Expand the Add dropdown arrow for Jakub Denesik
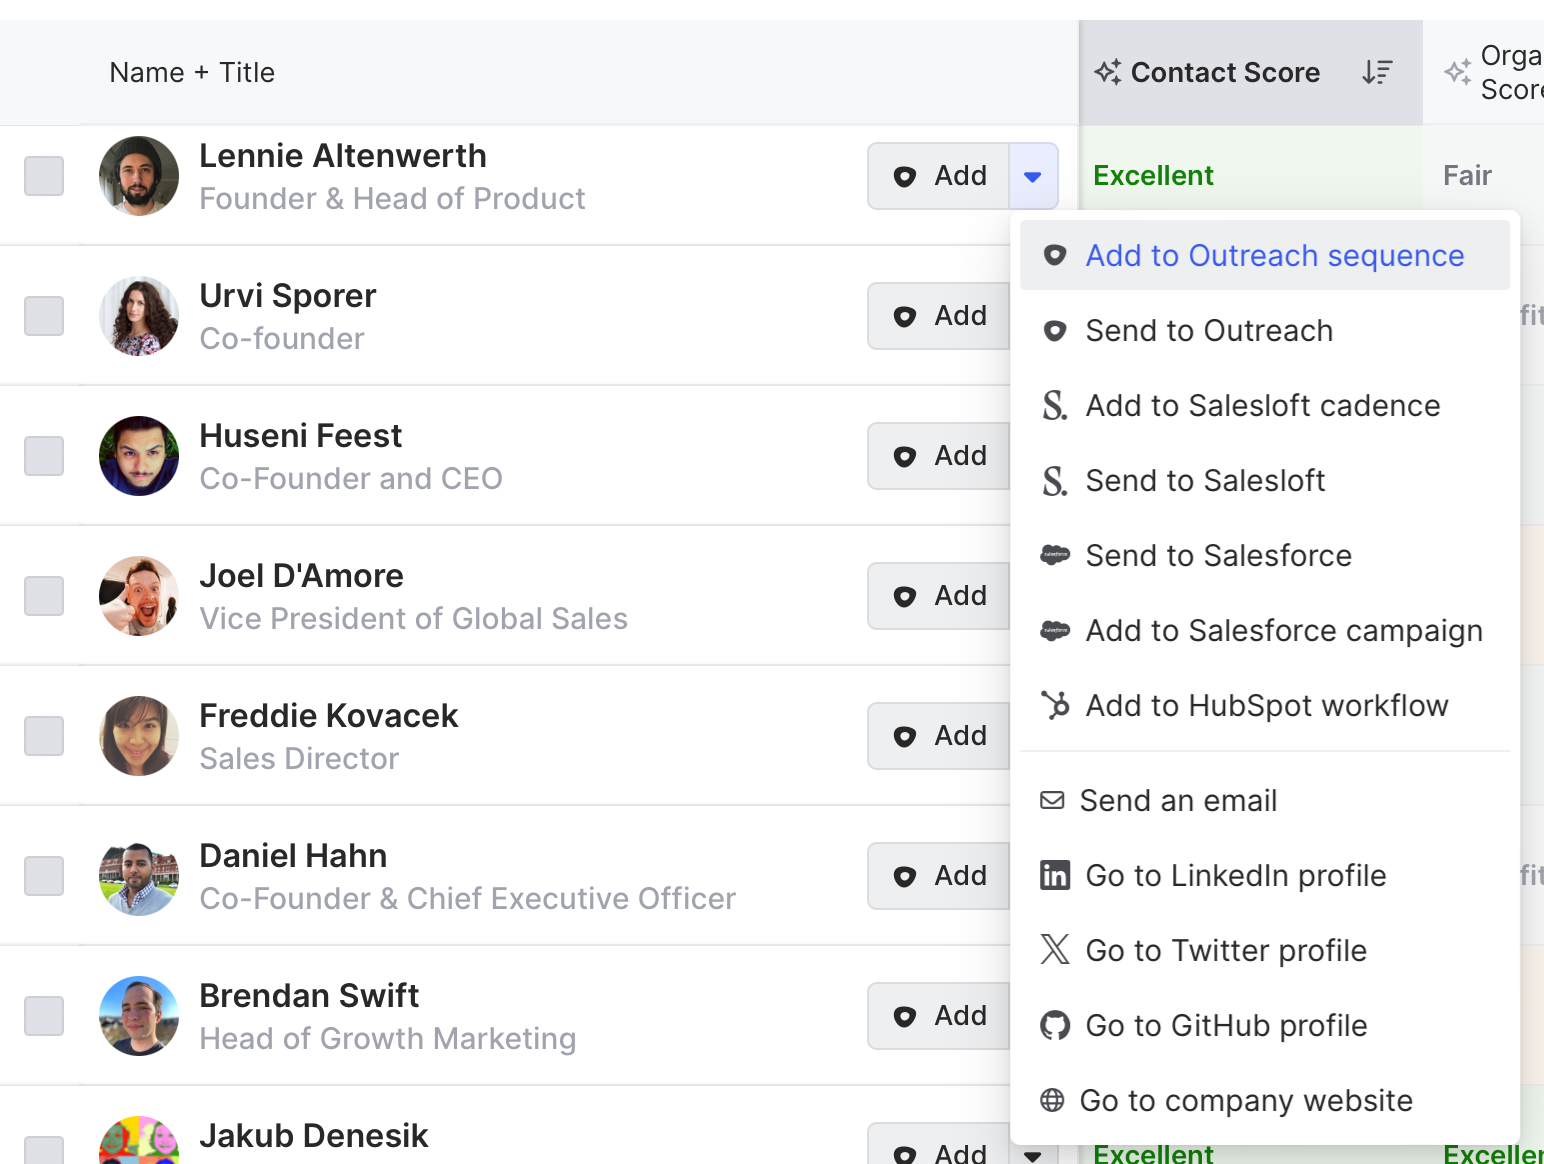The image size is (1544, 1164). pyautogui.click(x=1033, y=1154)
